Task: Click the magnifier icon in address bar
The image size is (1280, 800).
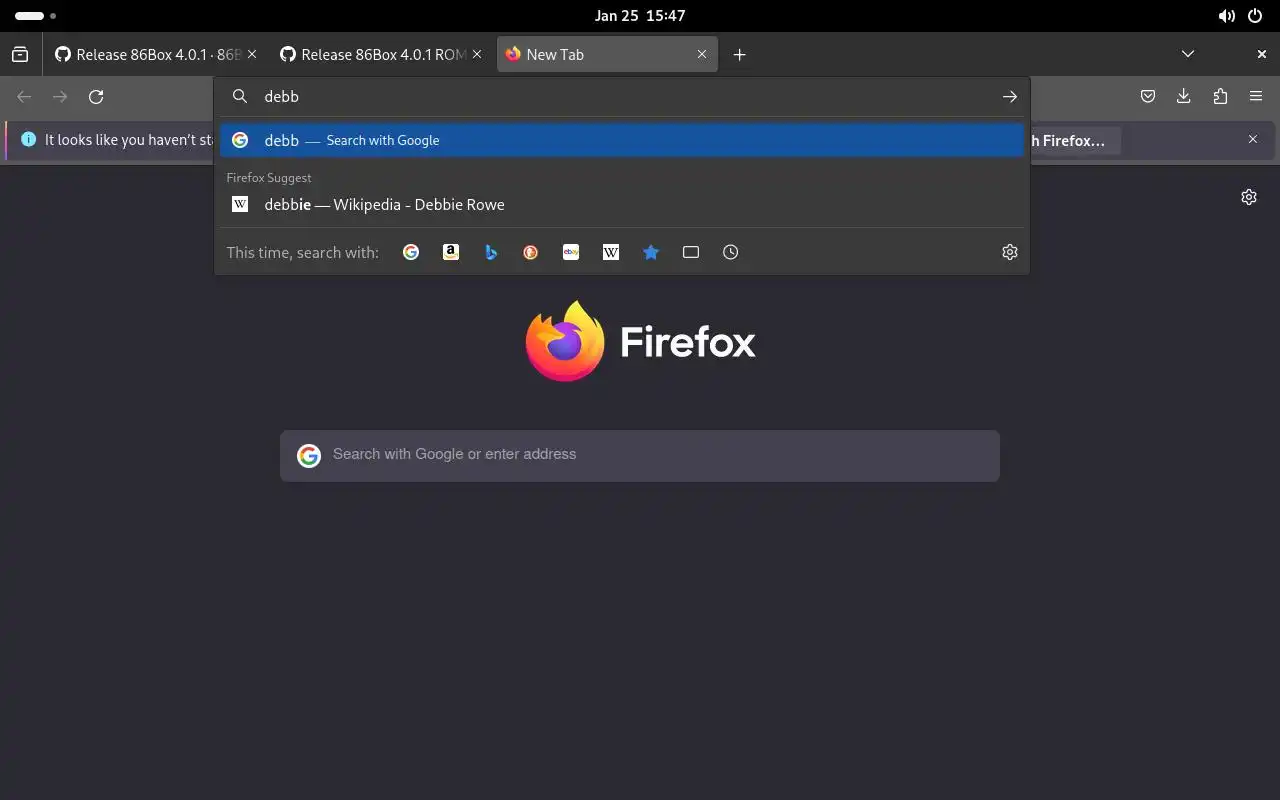Action: pos(240,96)
